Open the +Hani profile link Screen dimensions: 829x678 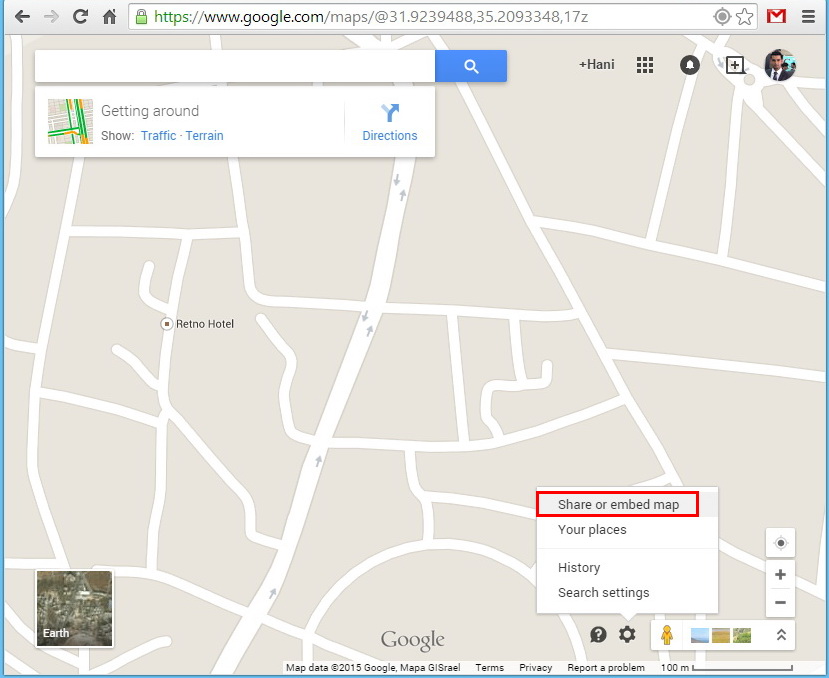point(597,65)
